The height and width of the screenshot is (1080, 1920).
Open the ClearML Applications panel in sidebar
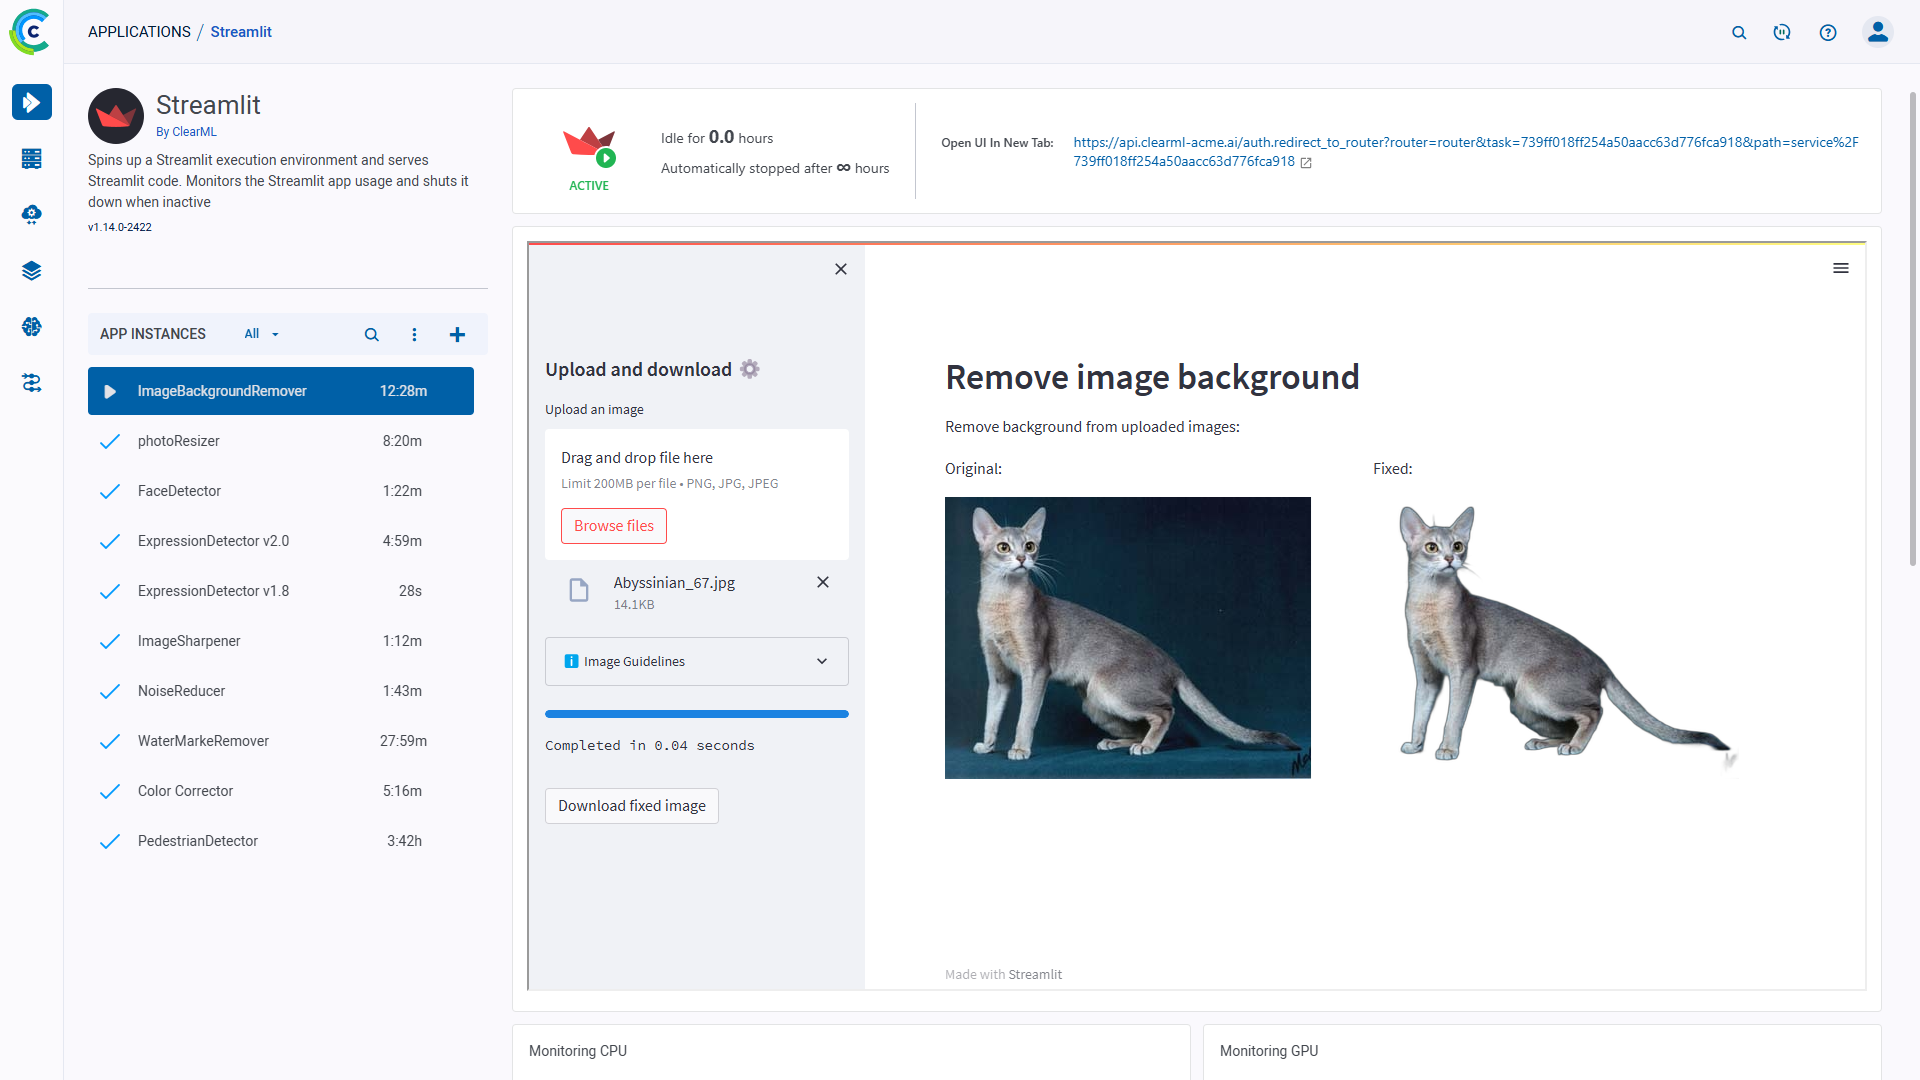(32, 102)
